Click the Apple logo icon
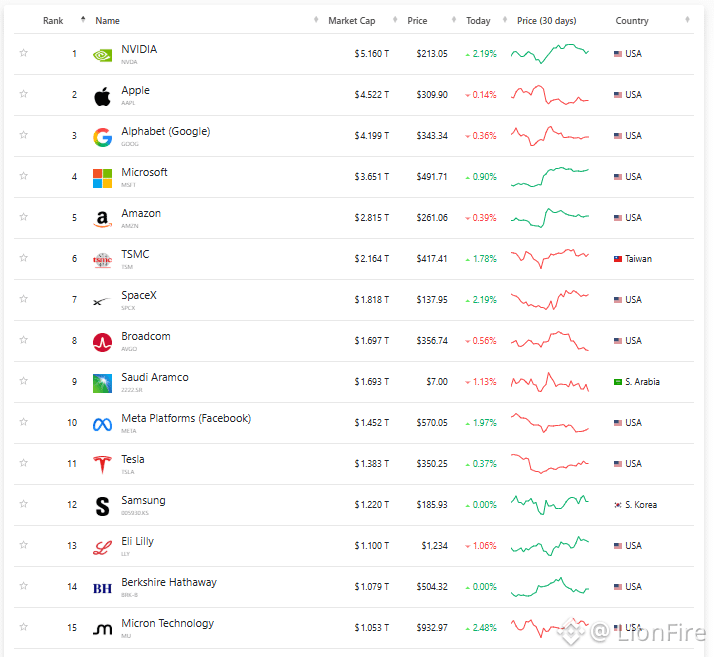714x657 pixels. click(102, 96)
